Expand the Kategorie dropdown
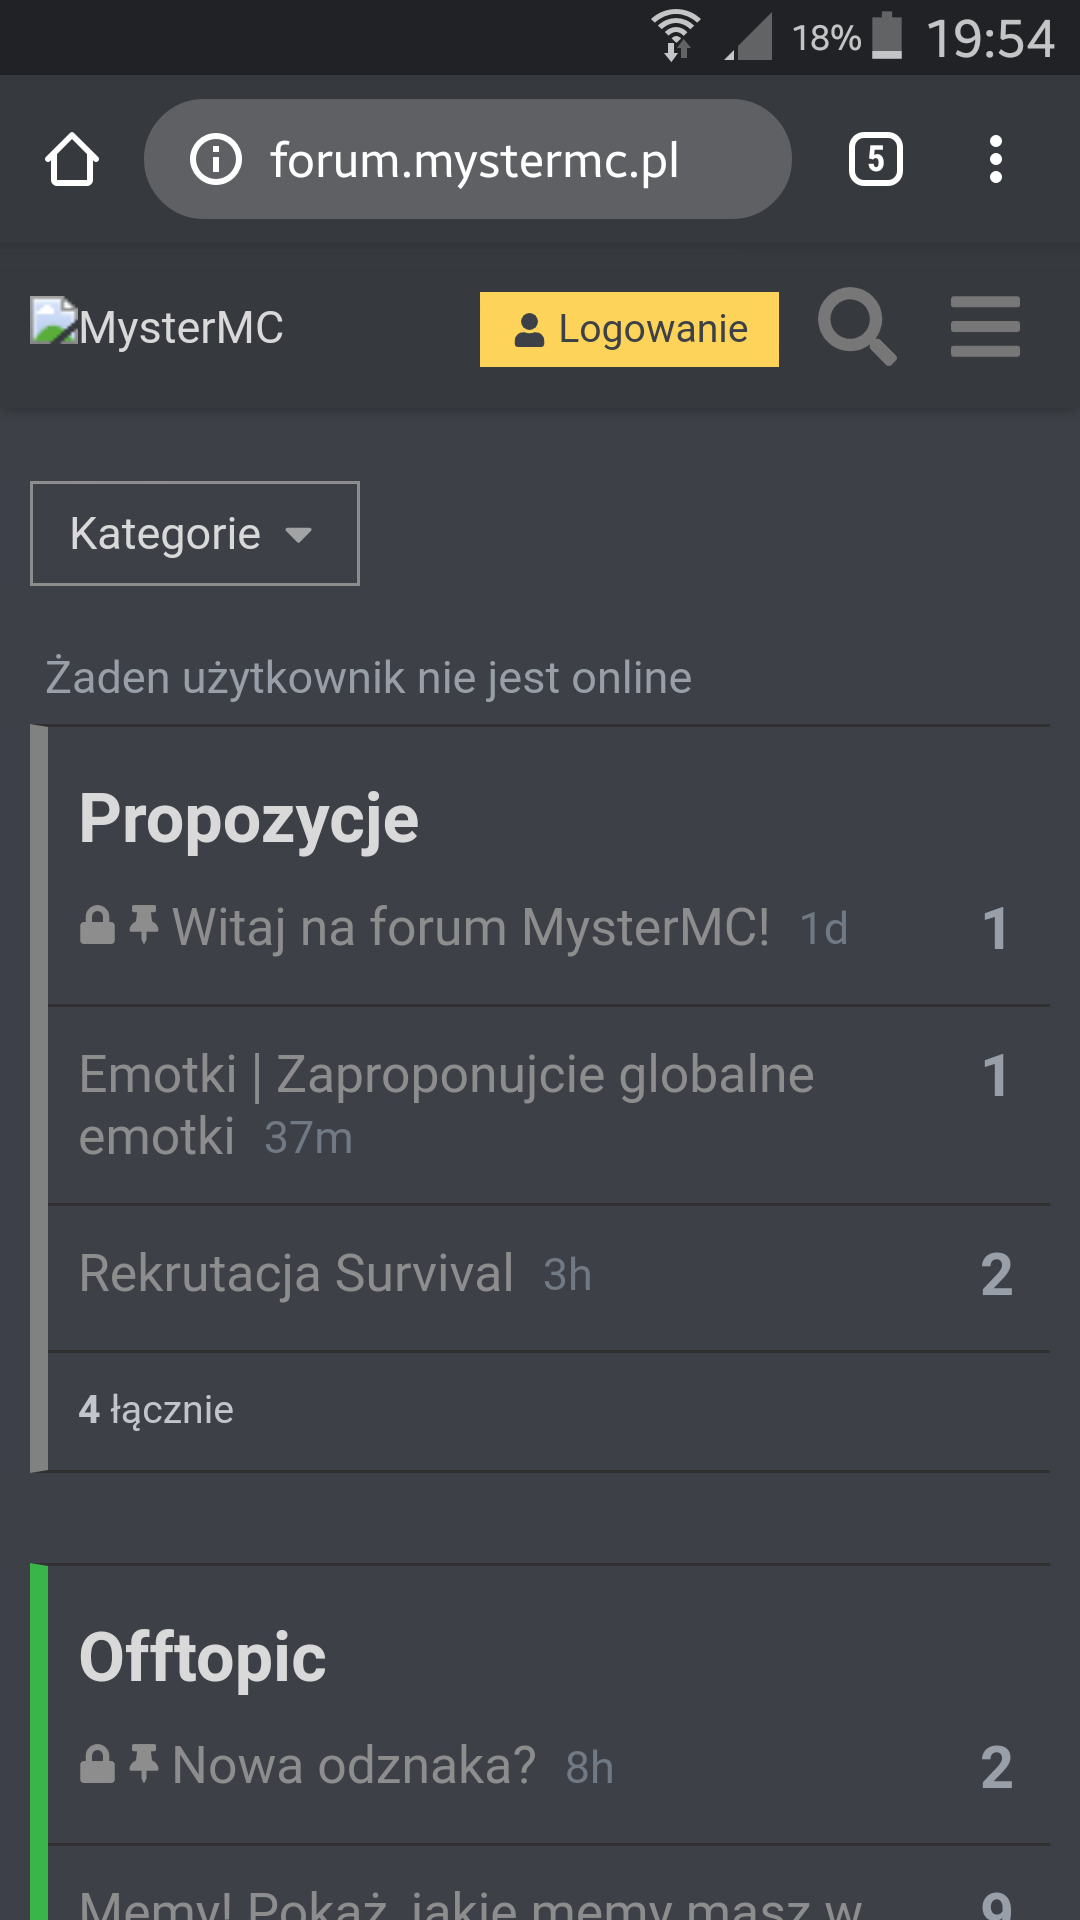 click(x=195, y=534)
